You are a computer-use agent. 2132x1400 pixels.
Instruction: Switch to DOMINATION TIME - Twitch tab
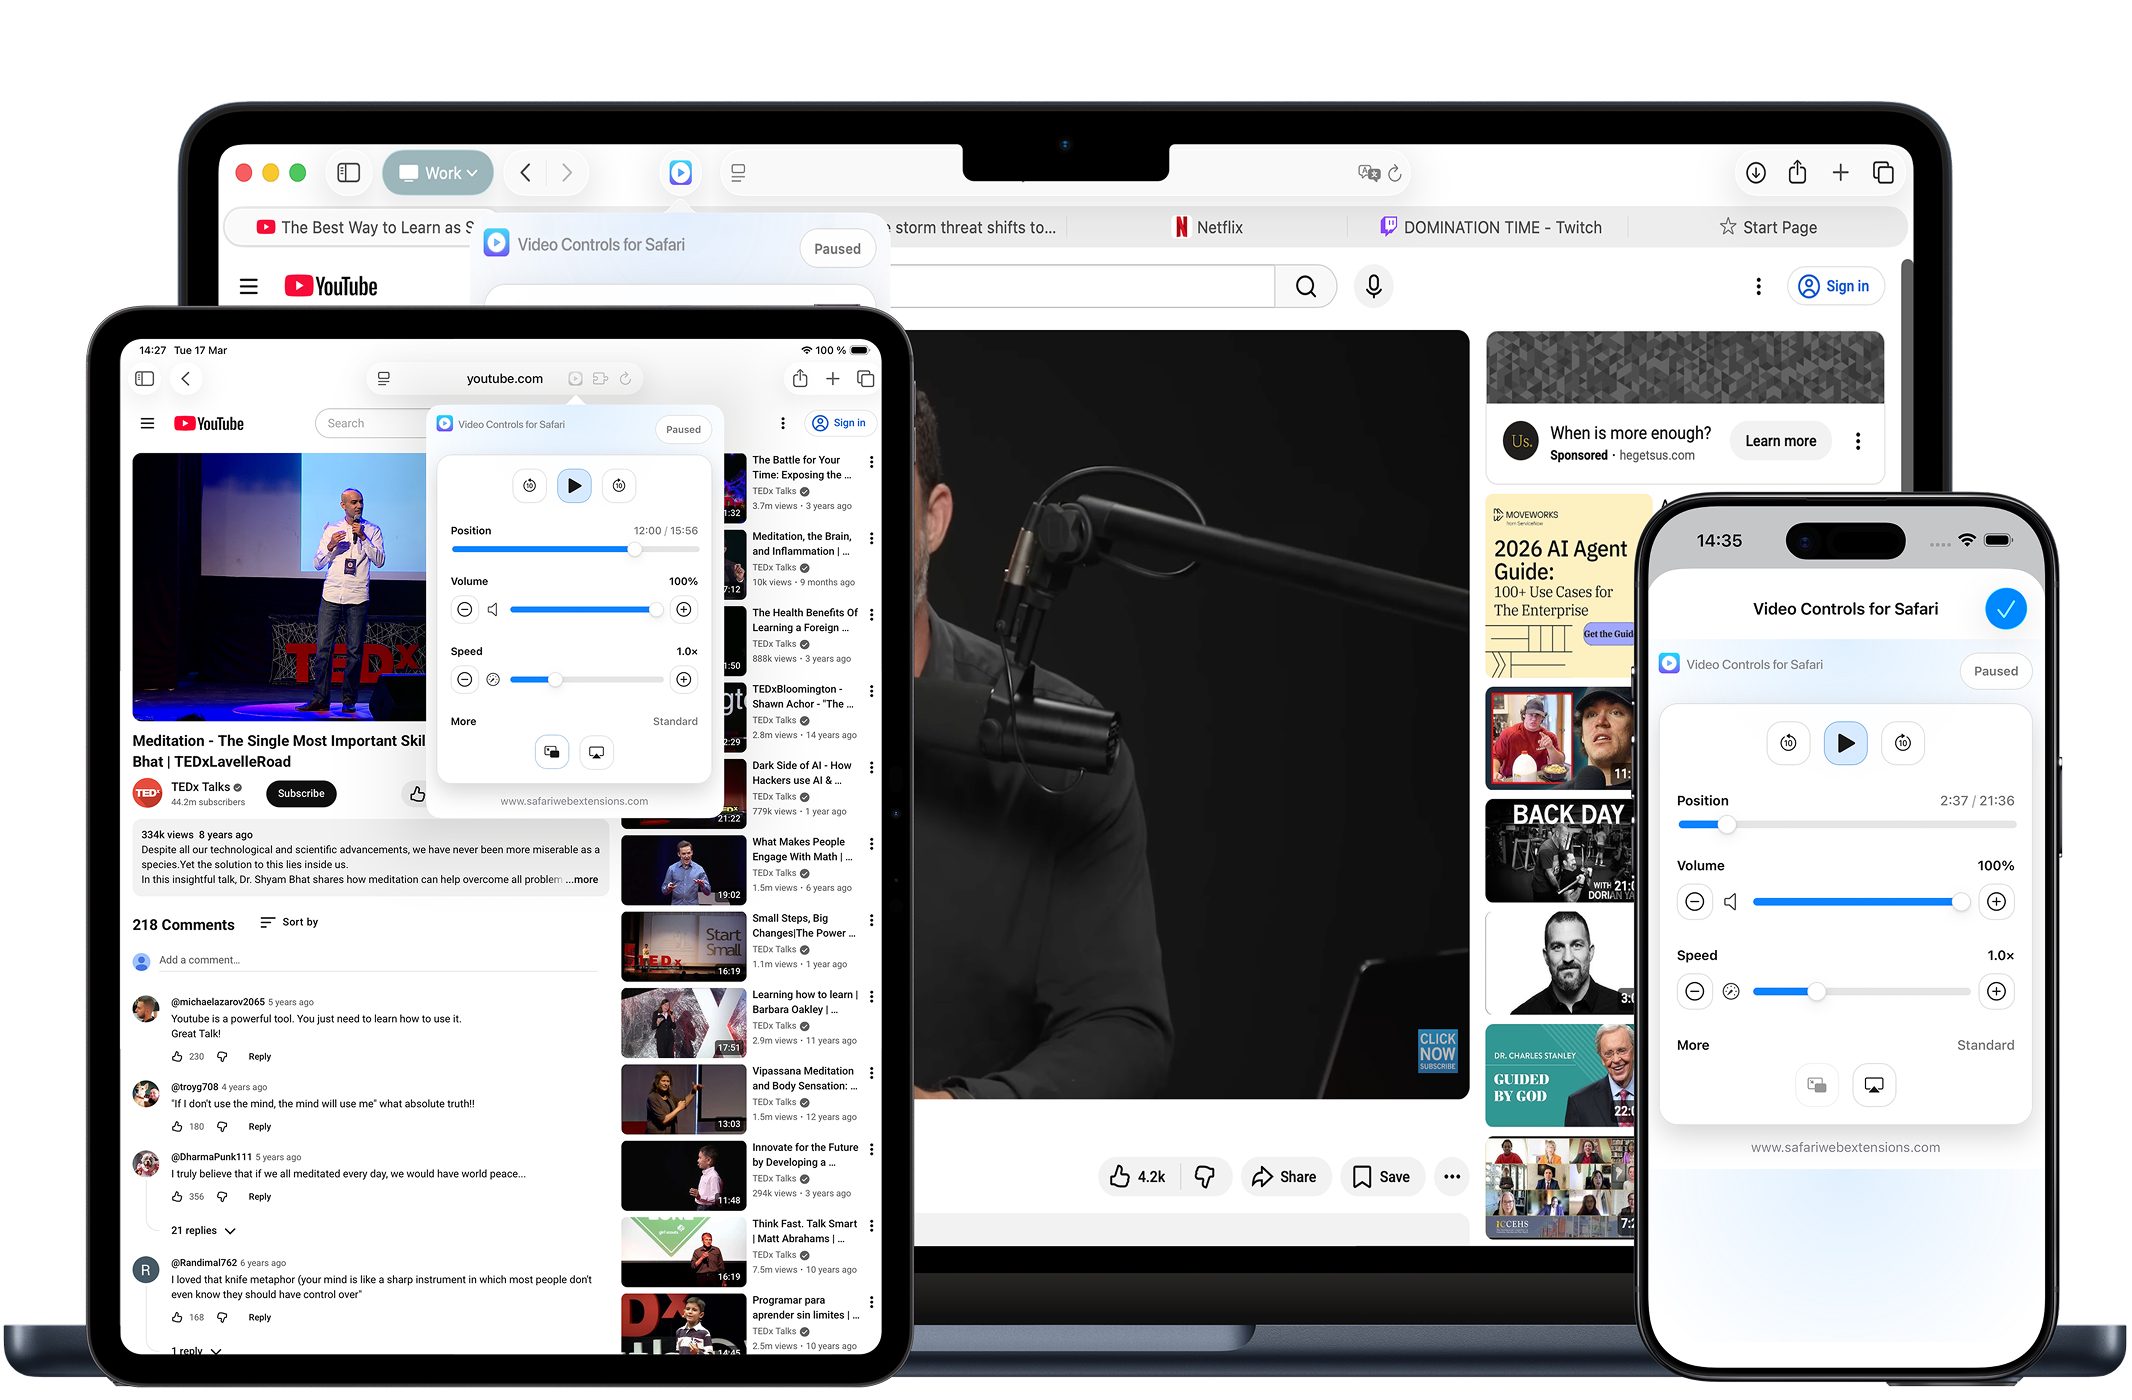click(x=1490, y=228)
